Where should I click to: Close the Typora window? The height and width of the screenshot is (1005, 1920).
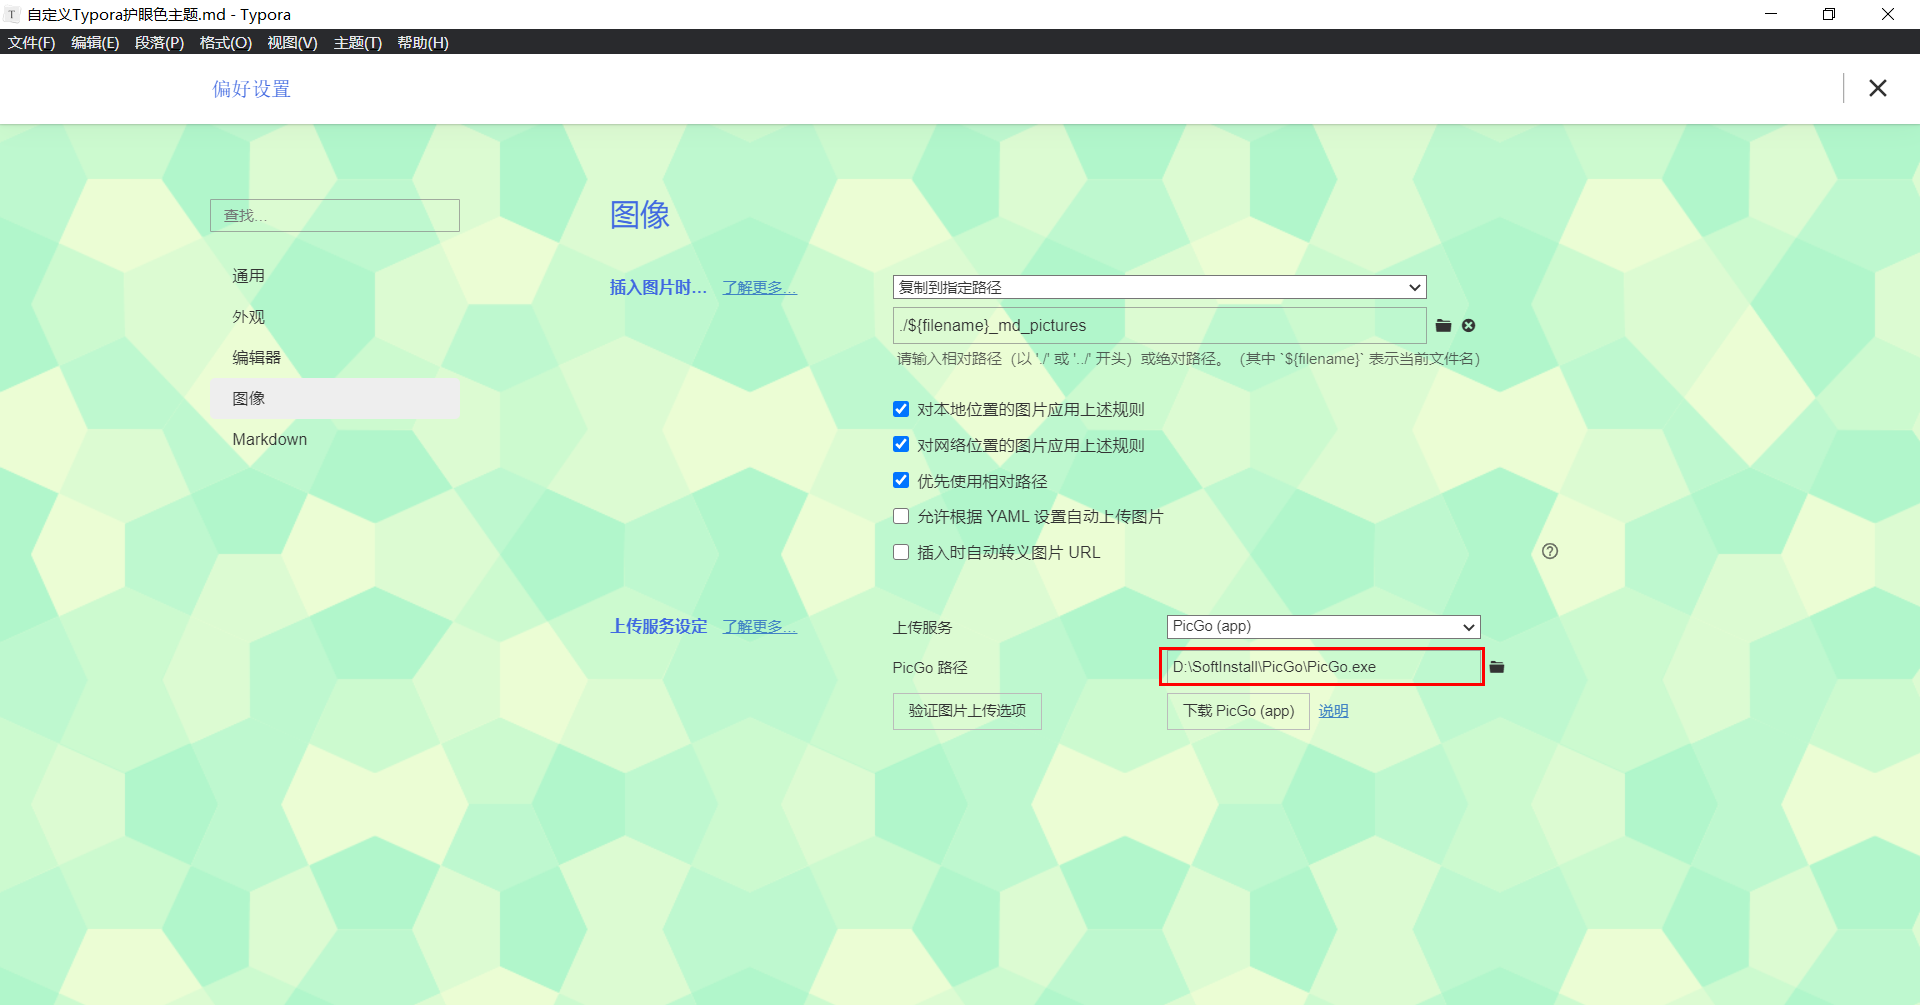coord(1888,14)
